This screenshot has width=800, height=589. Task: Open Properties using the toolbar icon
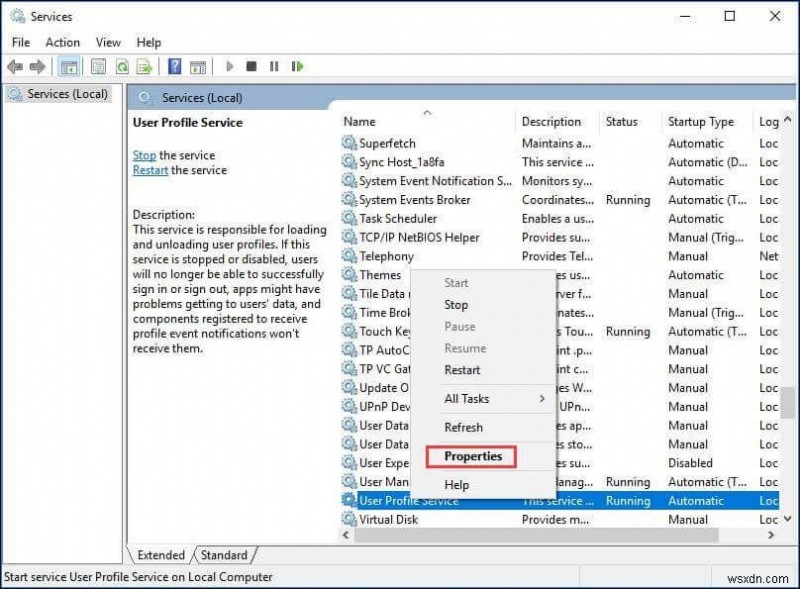click(x=97, y=66)
